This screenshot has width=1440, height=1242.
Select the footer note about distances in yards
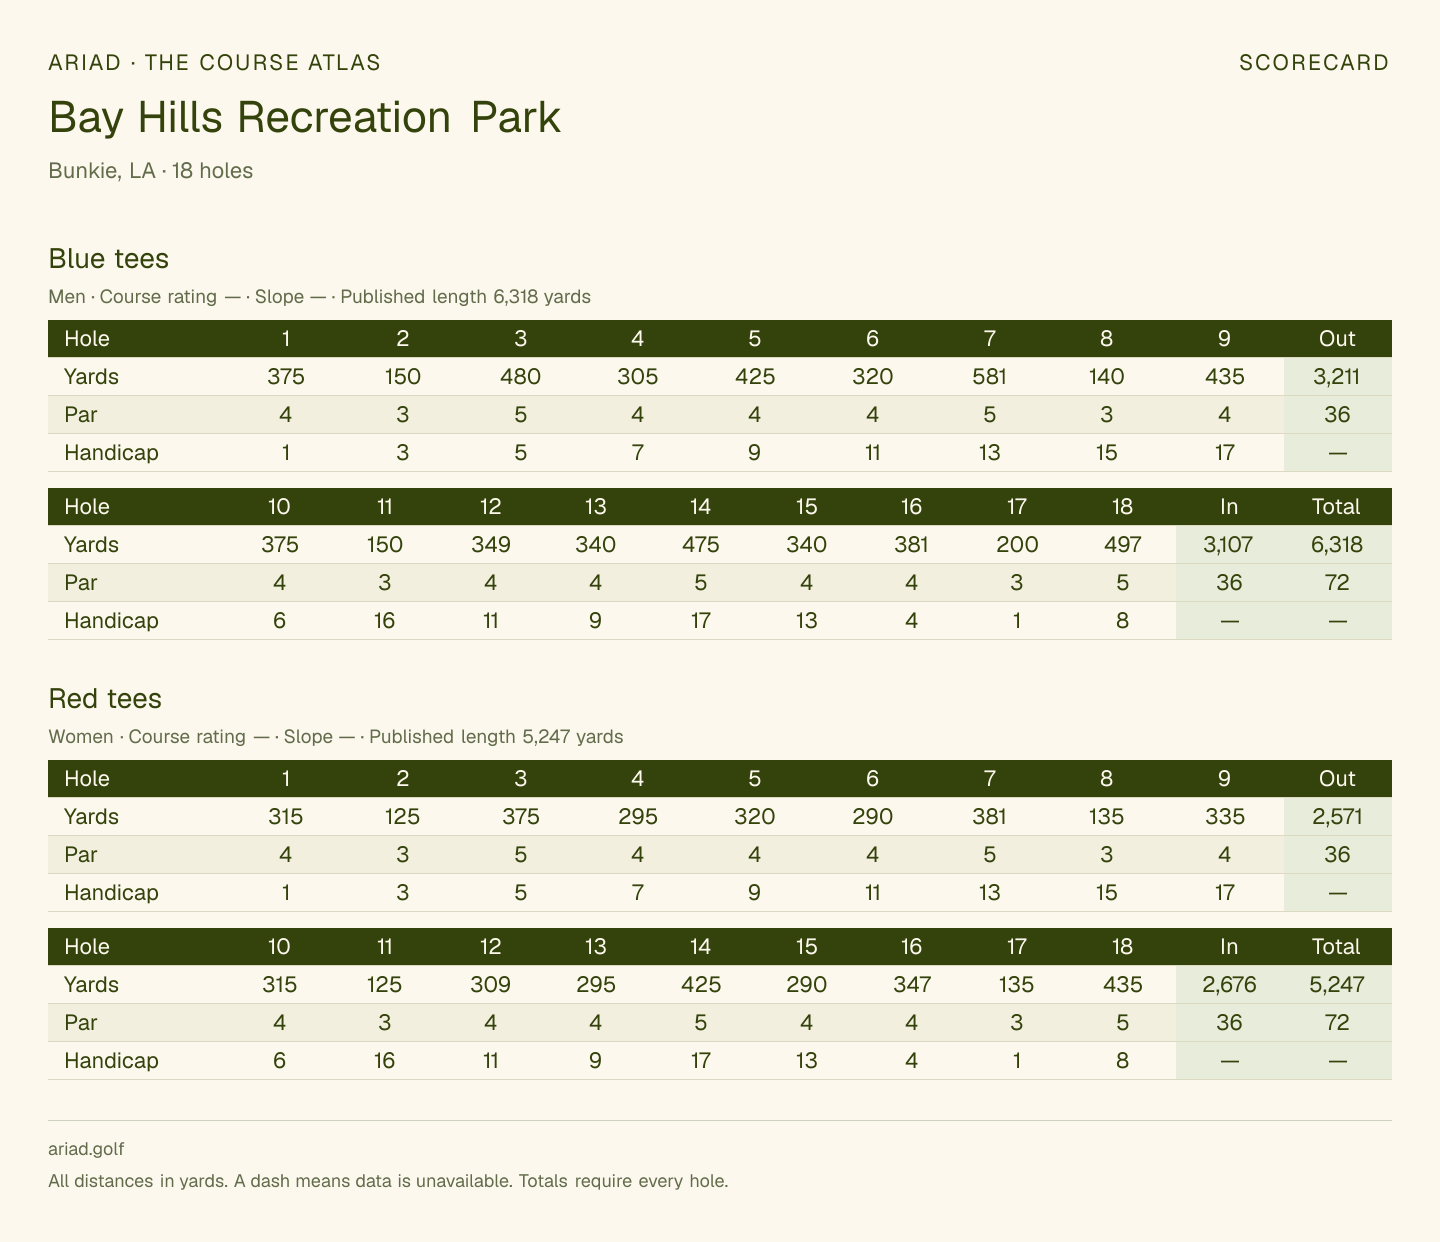388,1181
